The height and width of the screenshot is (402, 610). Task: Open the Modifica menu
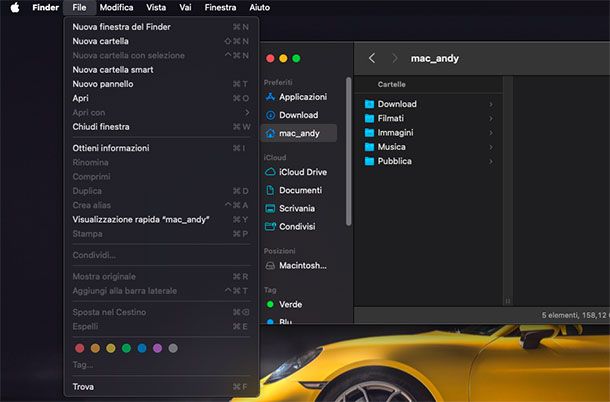(x=116, y=7)
